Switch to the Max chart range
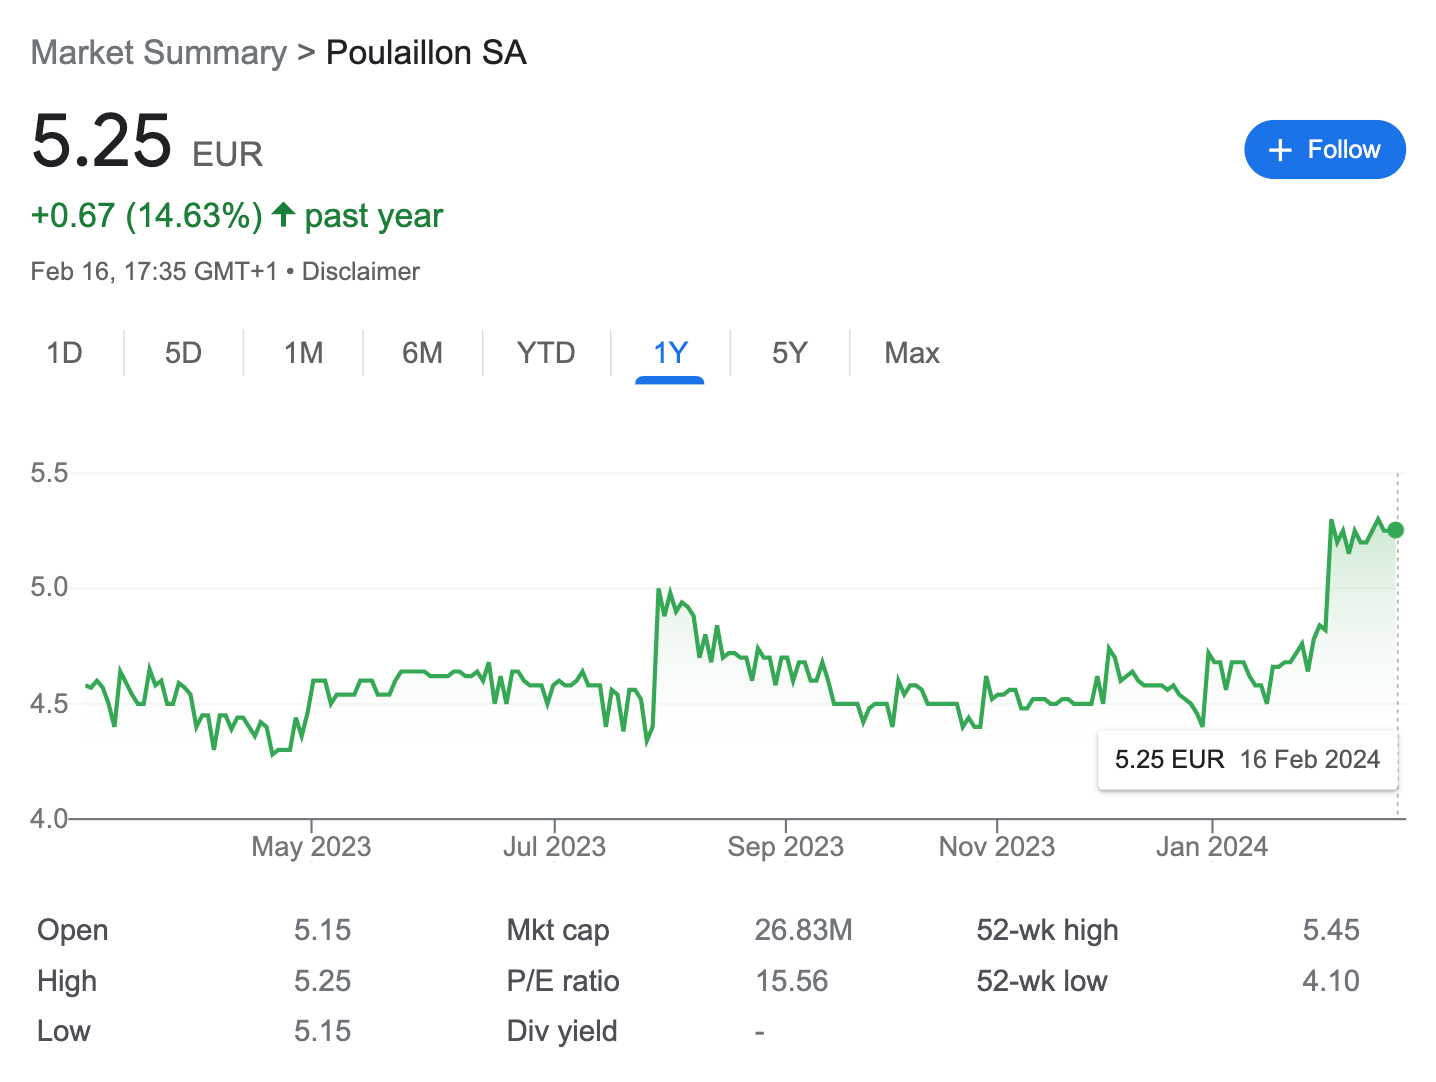Image resolution: width=1436 pixels, height=1082 pixels. pos(912,353)
